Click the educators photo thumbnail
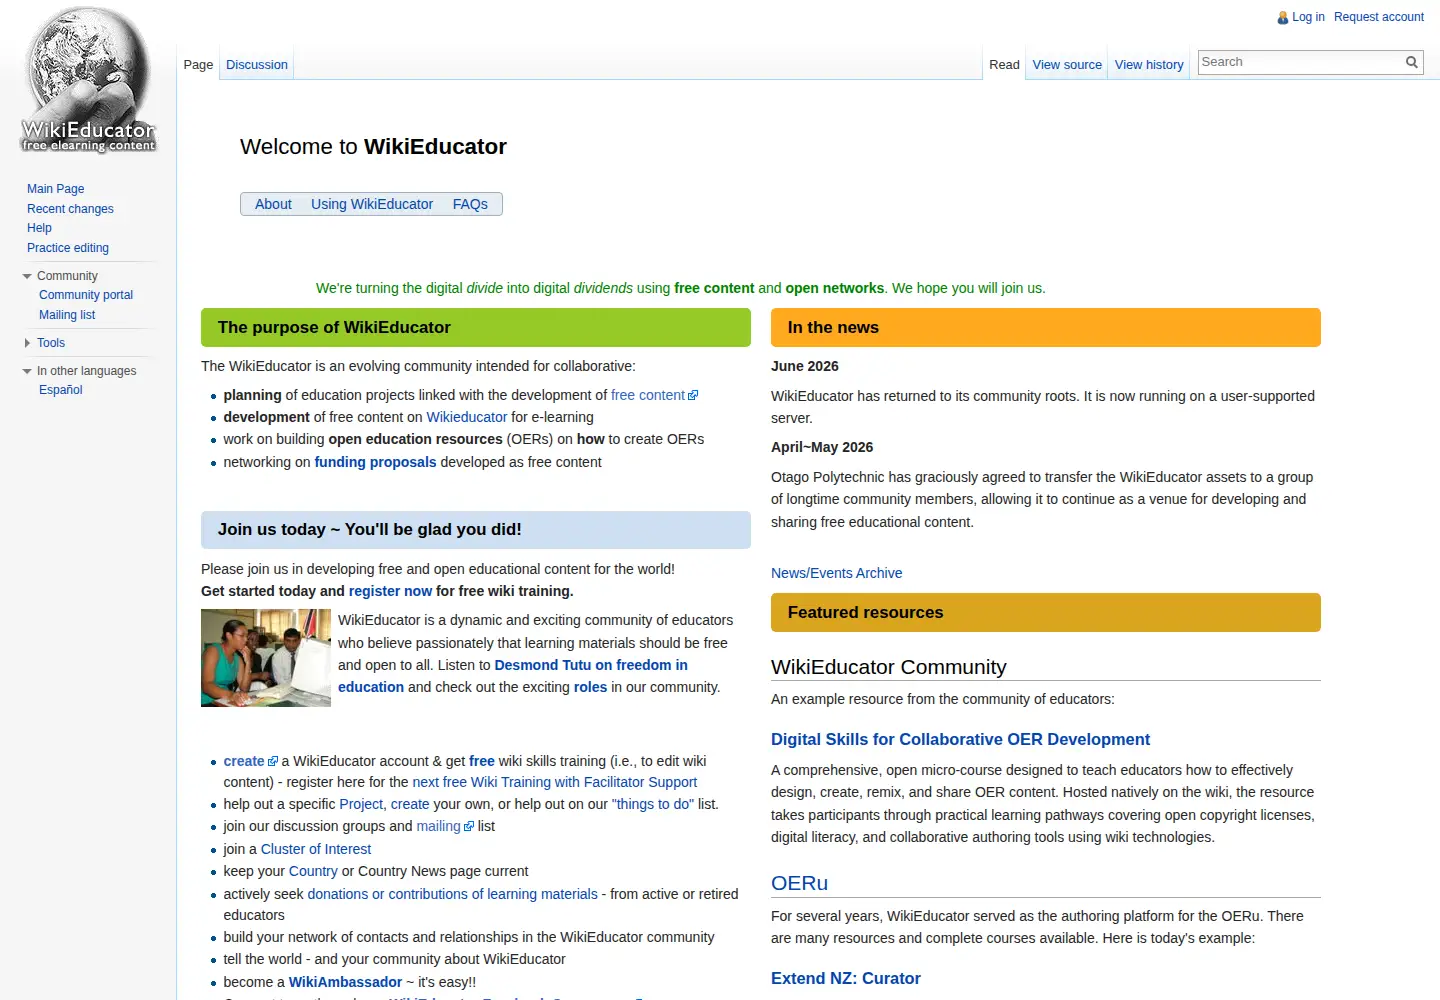 click(x=266, y=658)
